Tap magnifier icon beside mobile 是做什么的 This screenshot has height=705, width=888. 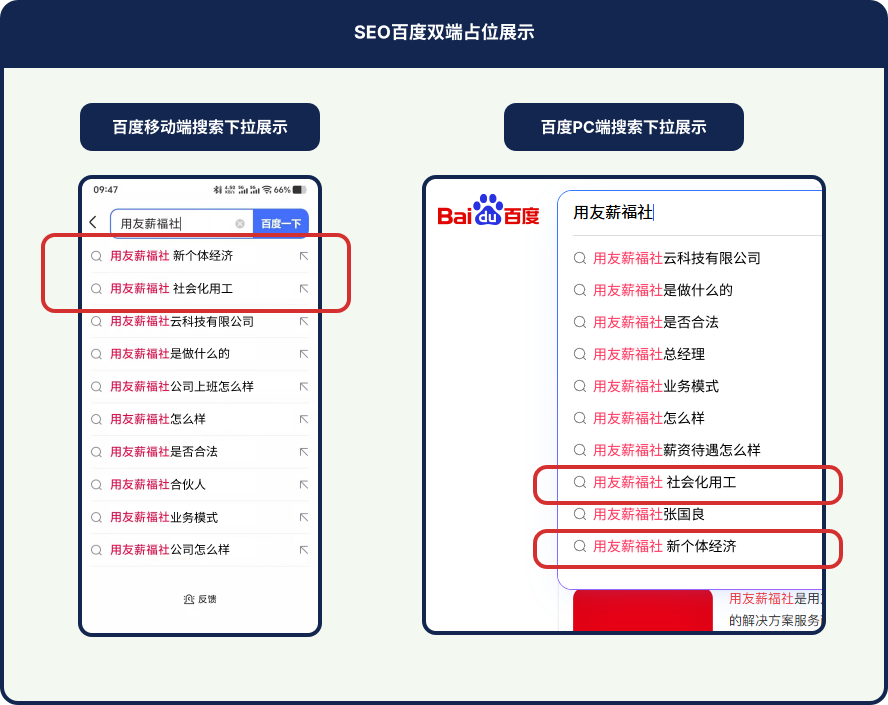coord(96,354)
